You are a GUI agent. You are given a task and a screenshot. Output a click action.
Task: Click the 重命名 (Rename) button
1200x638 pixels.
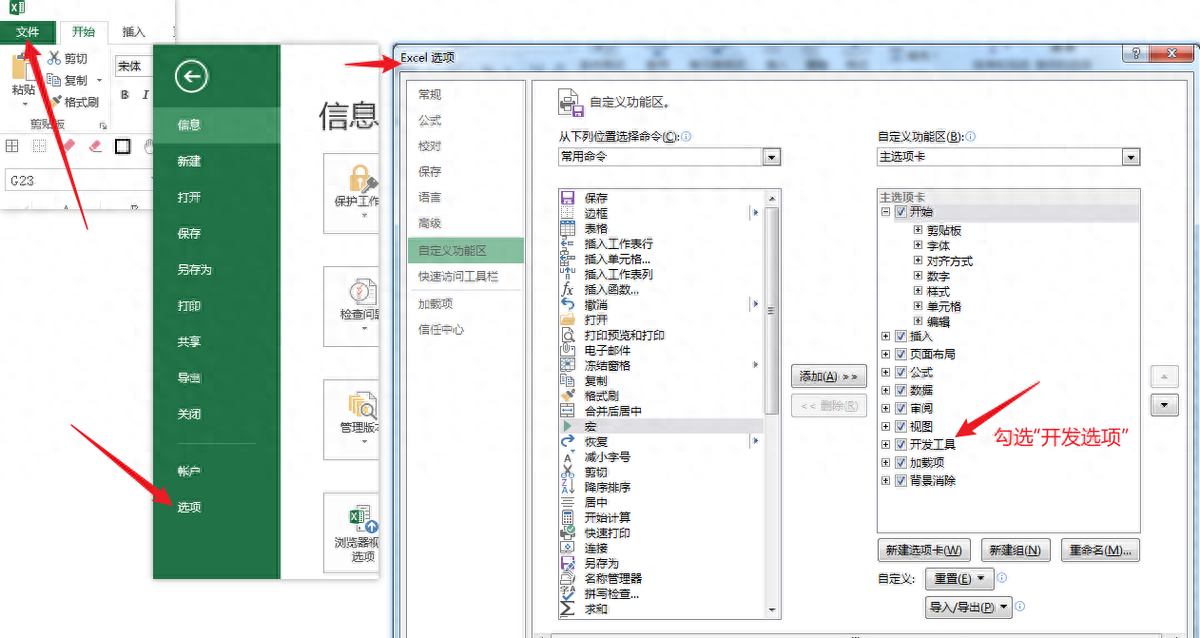(1101, 550)
